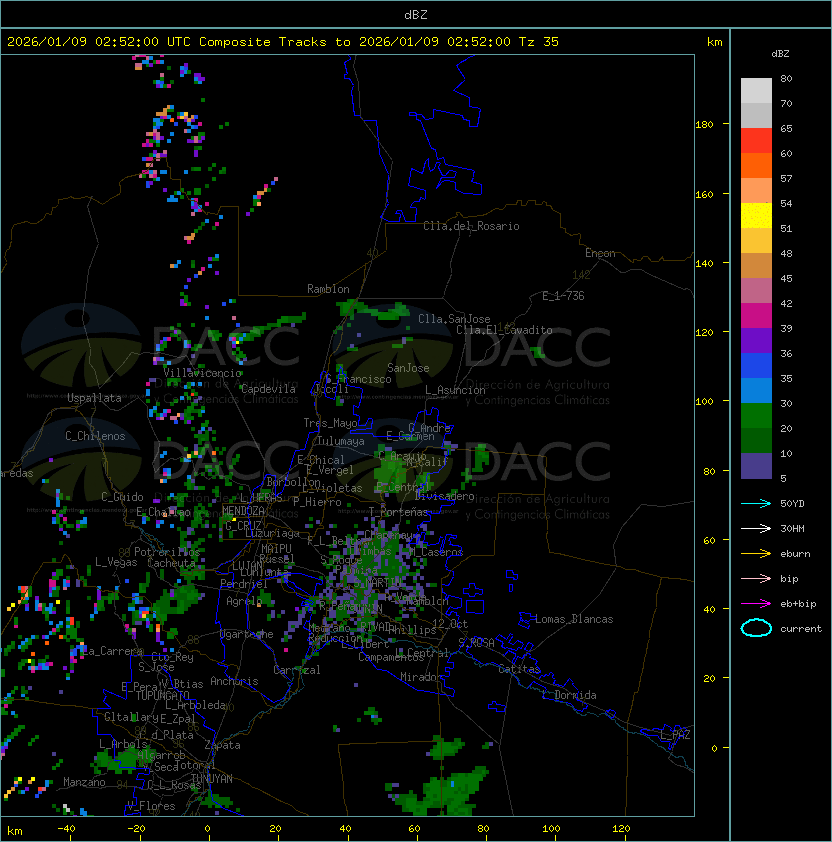Screen dimensions: 832x842
Task: Click the 'Clla.SanJose' map label
Action: [454, 319]
